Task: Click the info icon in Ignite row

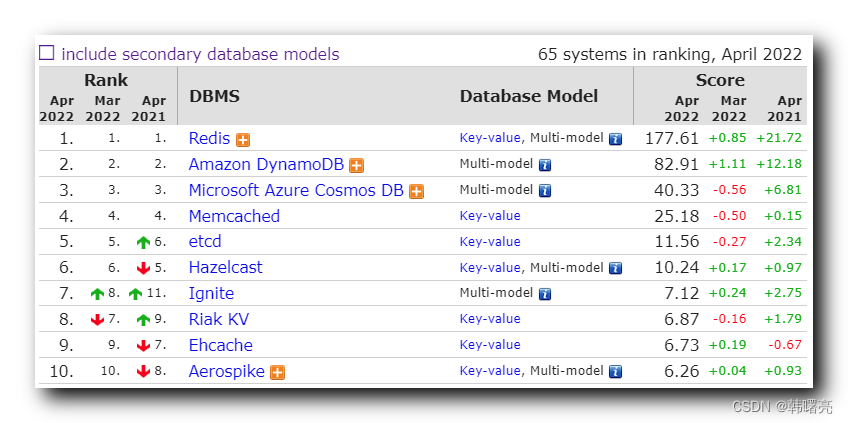Action: click(545, 294)
